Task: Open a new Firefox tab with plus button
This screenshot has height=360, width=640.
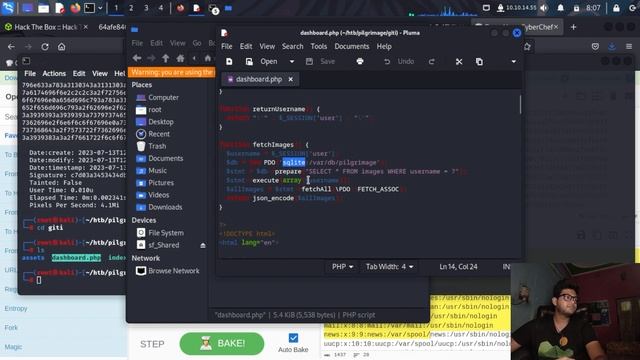Action: pyautogui.click(x=573, y=27)
